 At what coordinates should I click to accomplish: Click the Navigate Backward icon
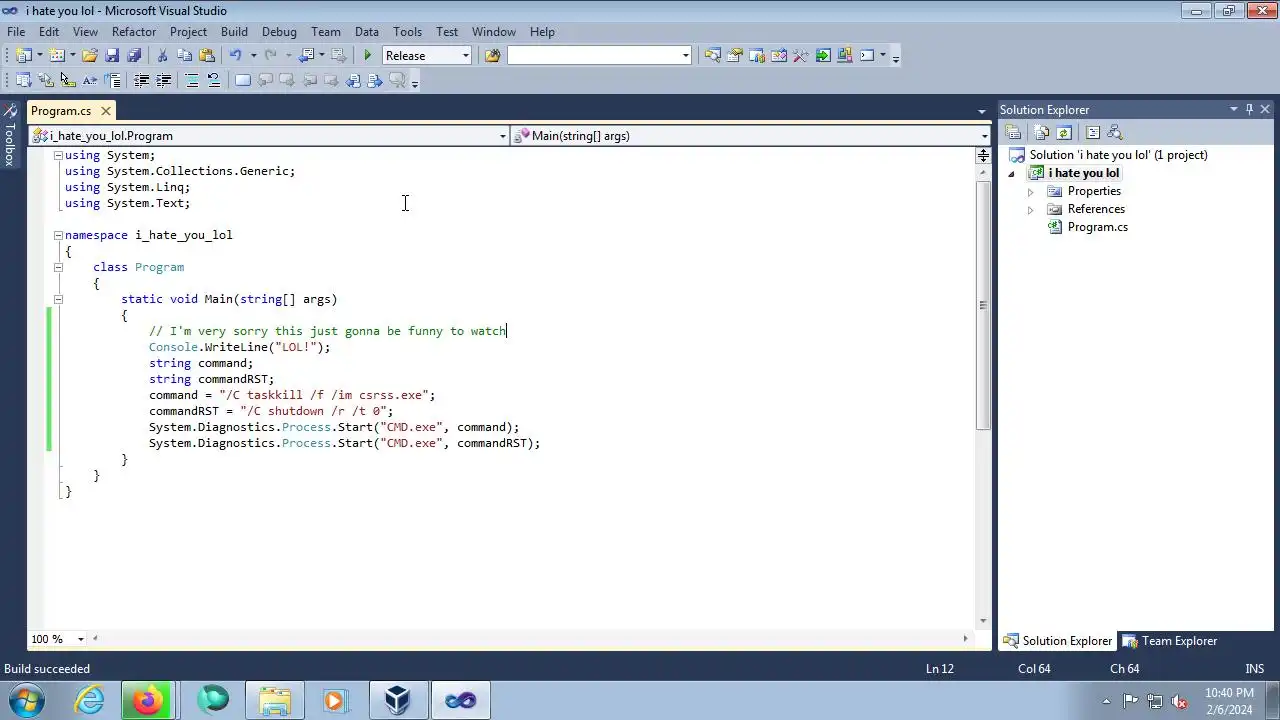[307, 56]
